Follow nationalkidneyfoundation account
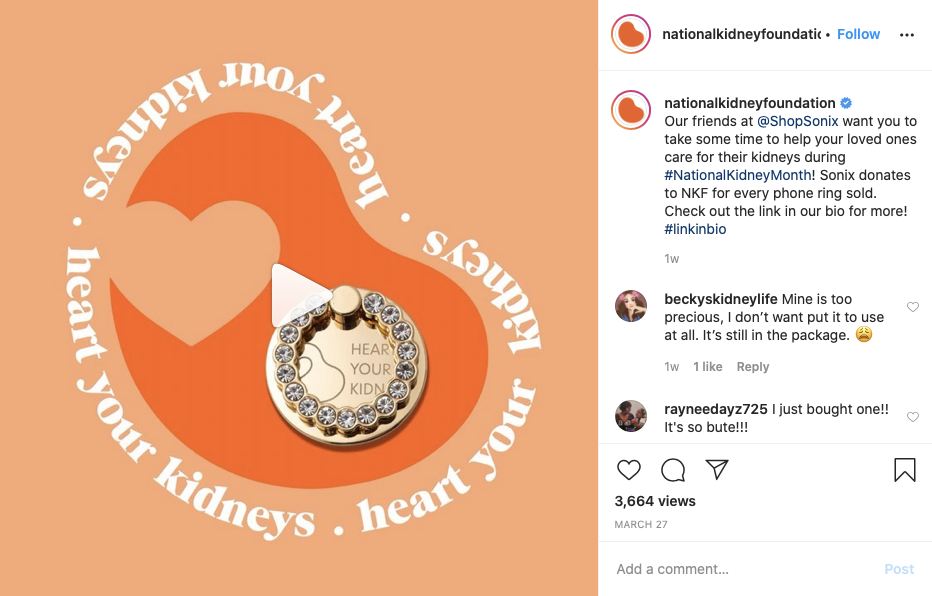932x596 pixels. (x=858, y=34)
